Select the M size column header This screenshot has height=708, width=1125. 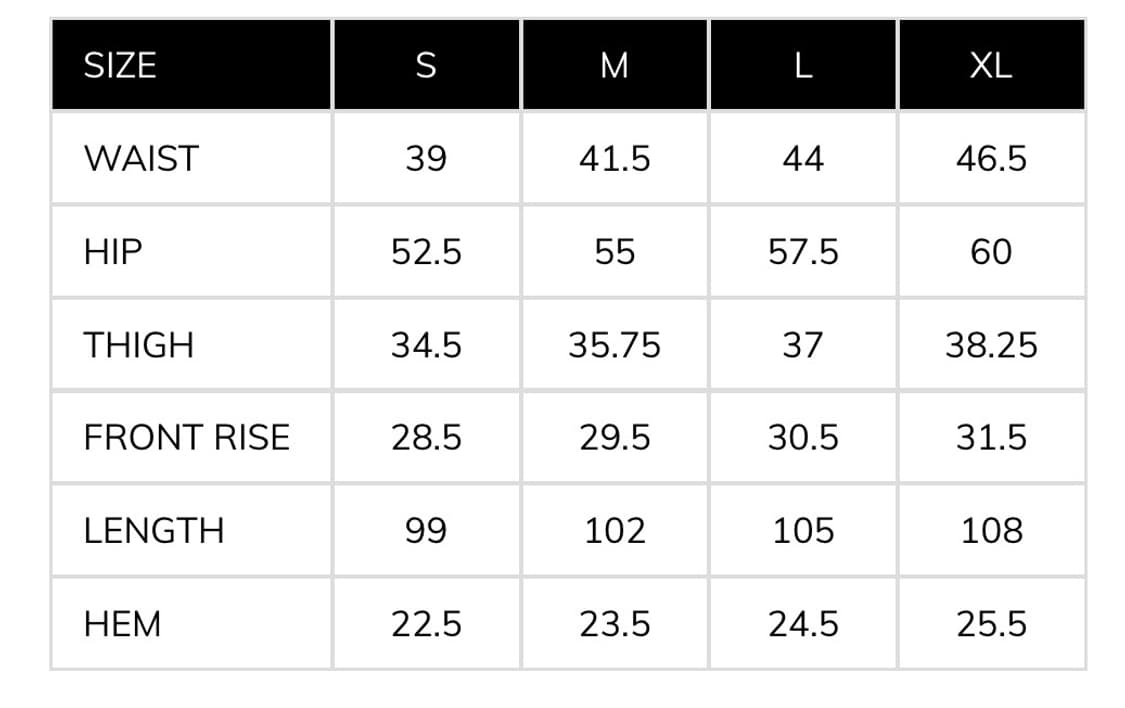[614, 66]
